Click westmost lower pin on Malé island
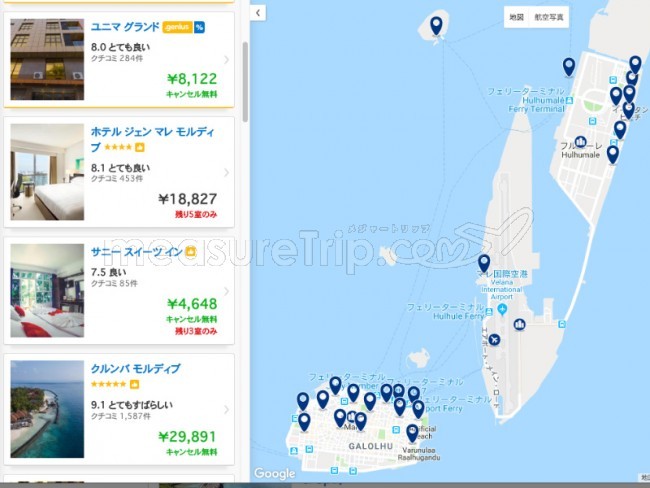The height and width of the screenshot is (488, 650). coord(304,422)
